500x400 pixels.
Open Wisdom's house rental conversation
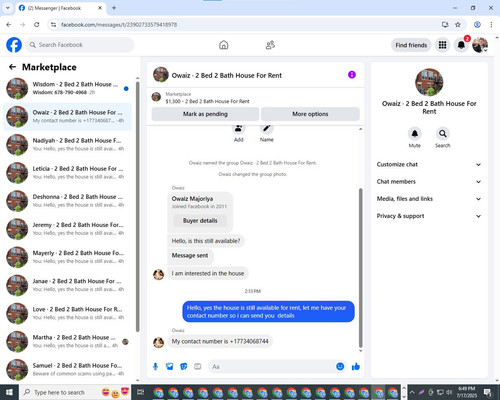click(67, 88)
